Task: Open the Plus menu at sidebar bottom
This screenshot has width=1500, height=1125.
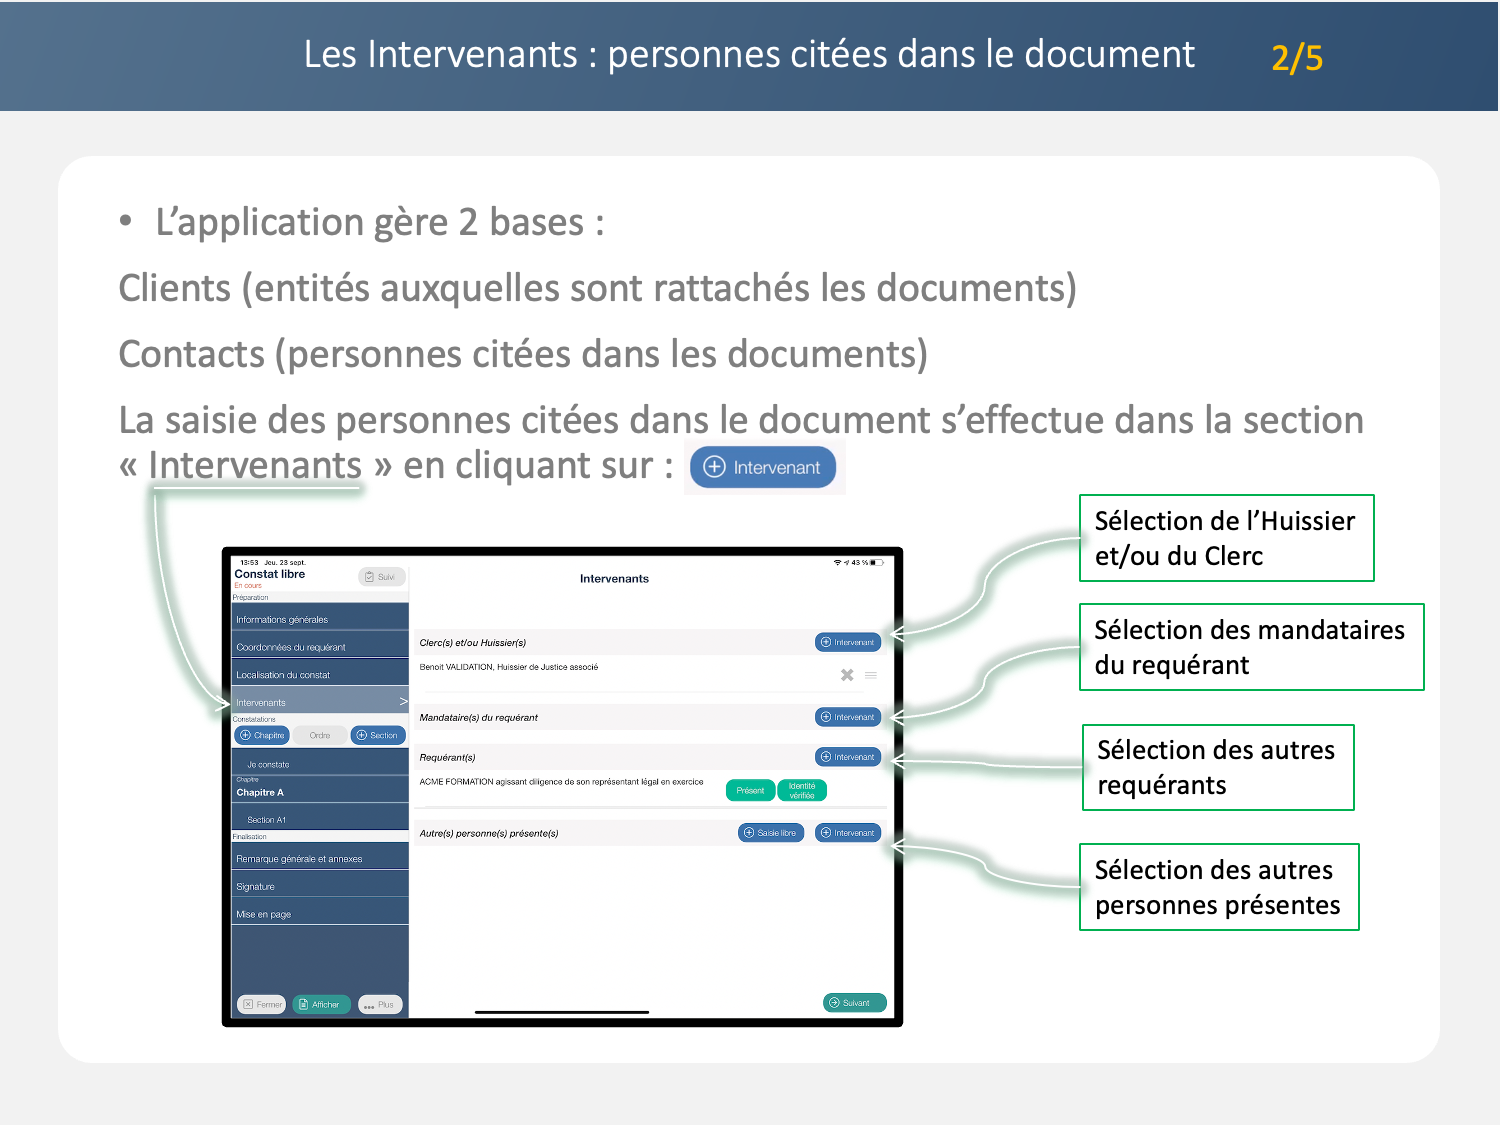Action: click(380, 1004)
